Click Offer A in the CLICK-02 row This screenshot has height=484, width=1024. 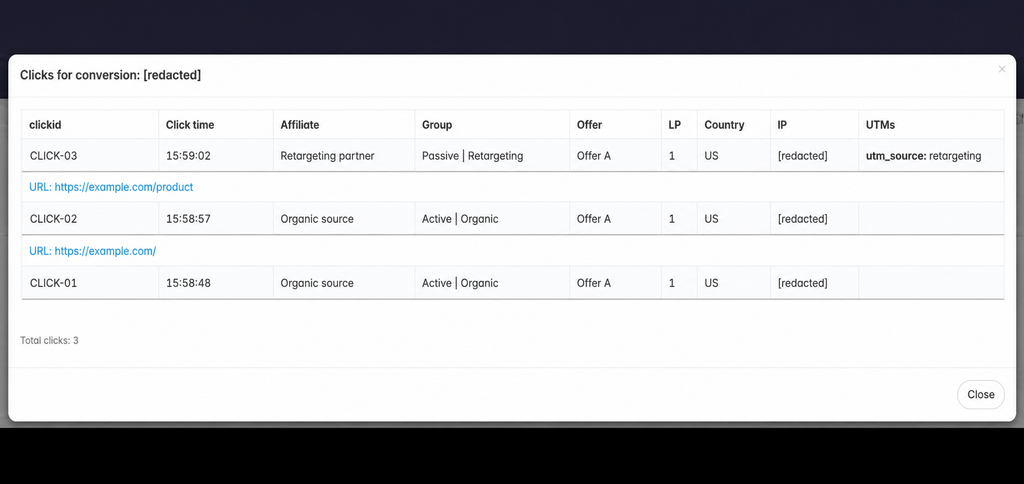click(594, 219)
